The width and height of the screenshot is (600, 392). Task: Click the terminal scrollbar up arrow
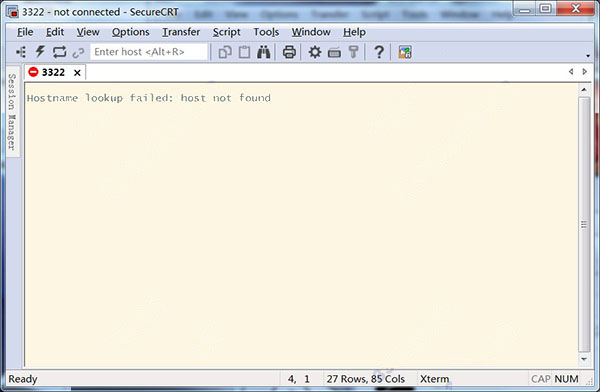(x=584, y=90)
